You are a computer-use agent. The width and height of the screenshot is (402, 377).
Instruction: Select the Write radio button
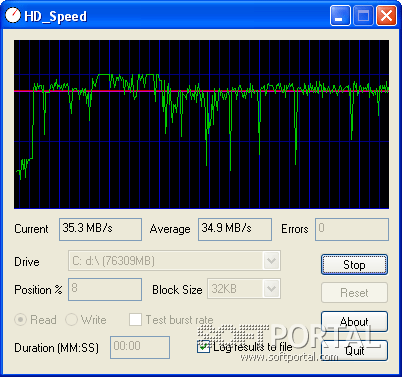click(71, 320)
